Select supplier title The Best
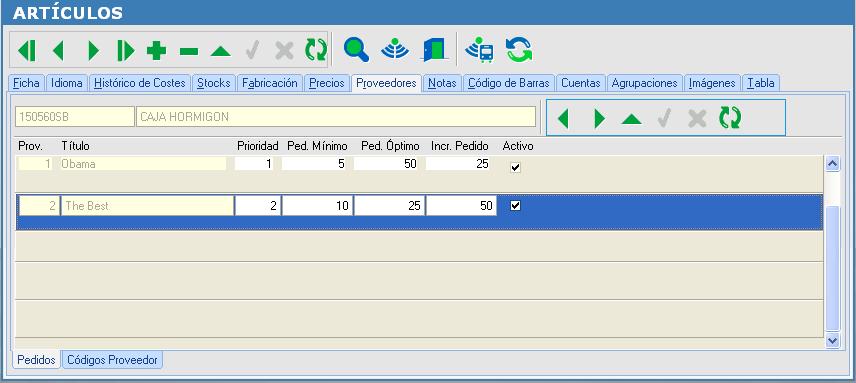Viewport: 856px width, 383px height. point(147,206)
